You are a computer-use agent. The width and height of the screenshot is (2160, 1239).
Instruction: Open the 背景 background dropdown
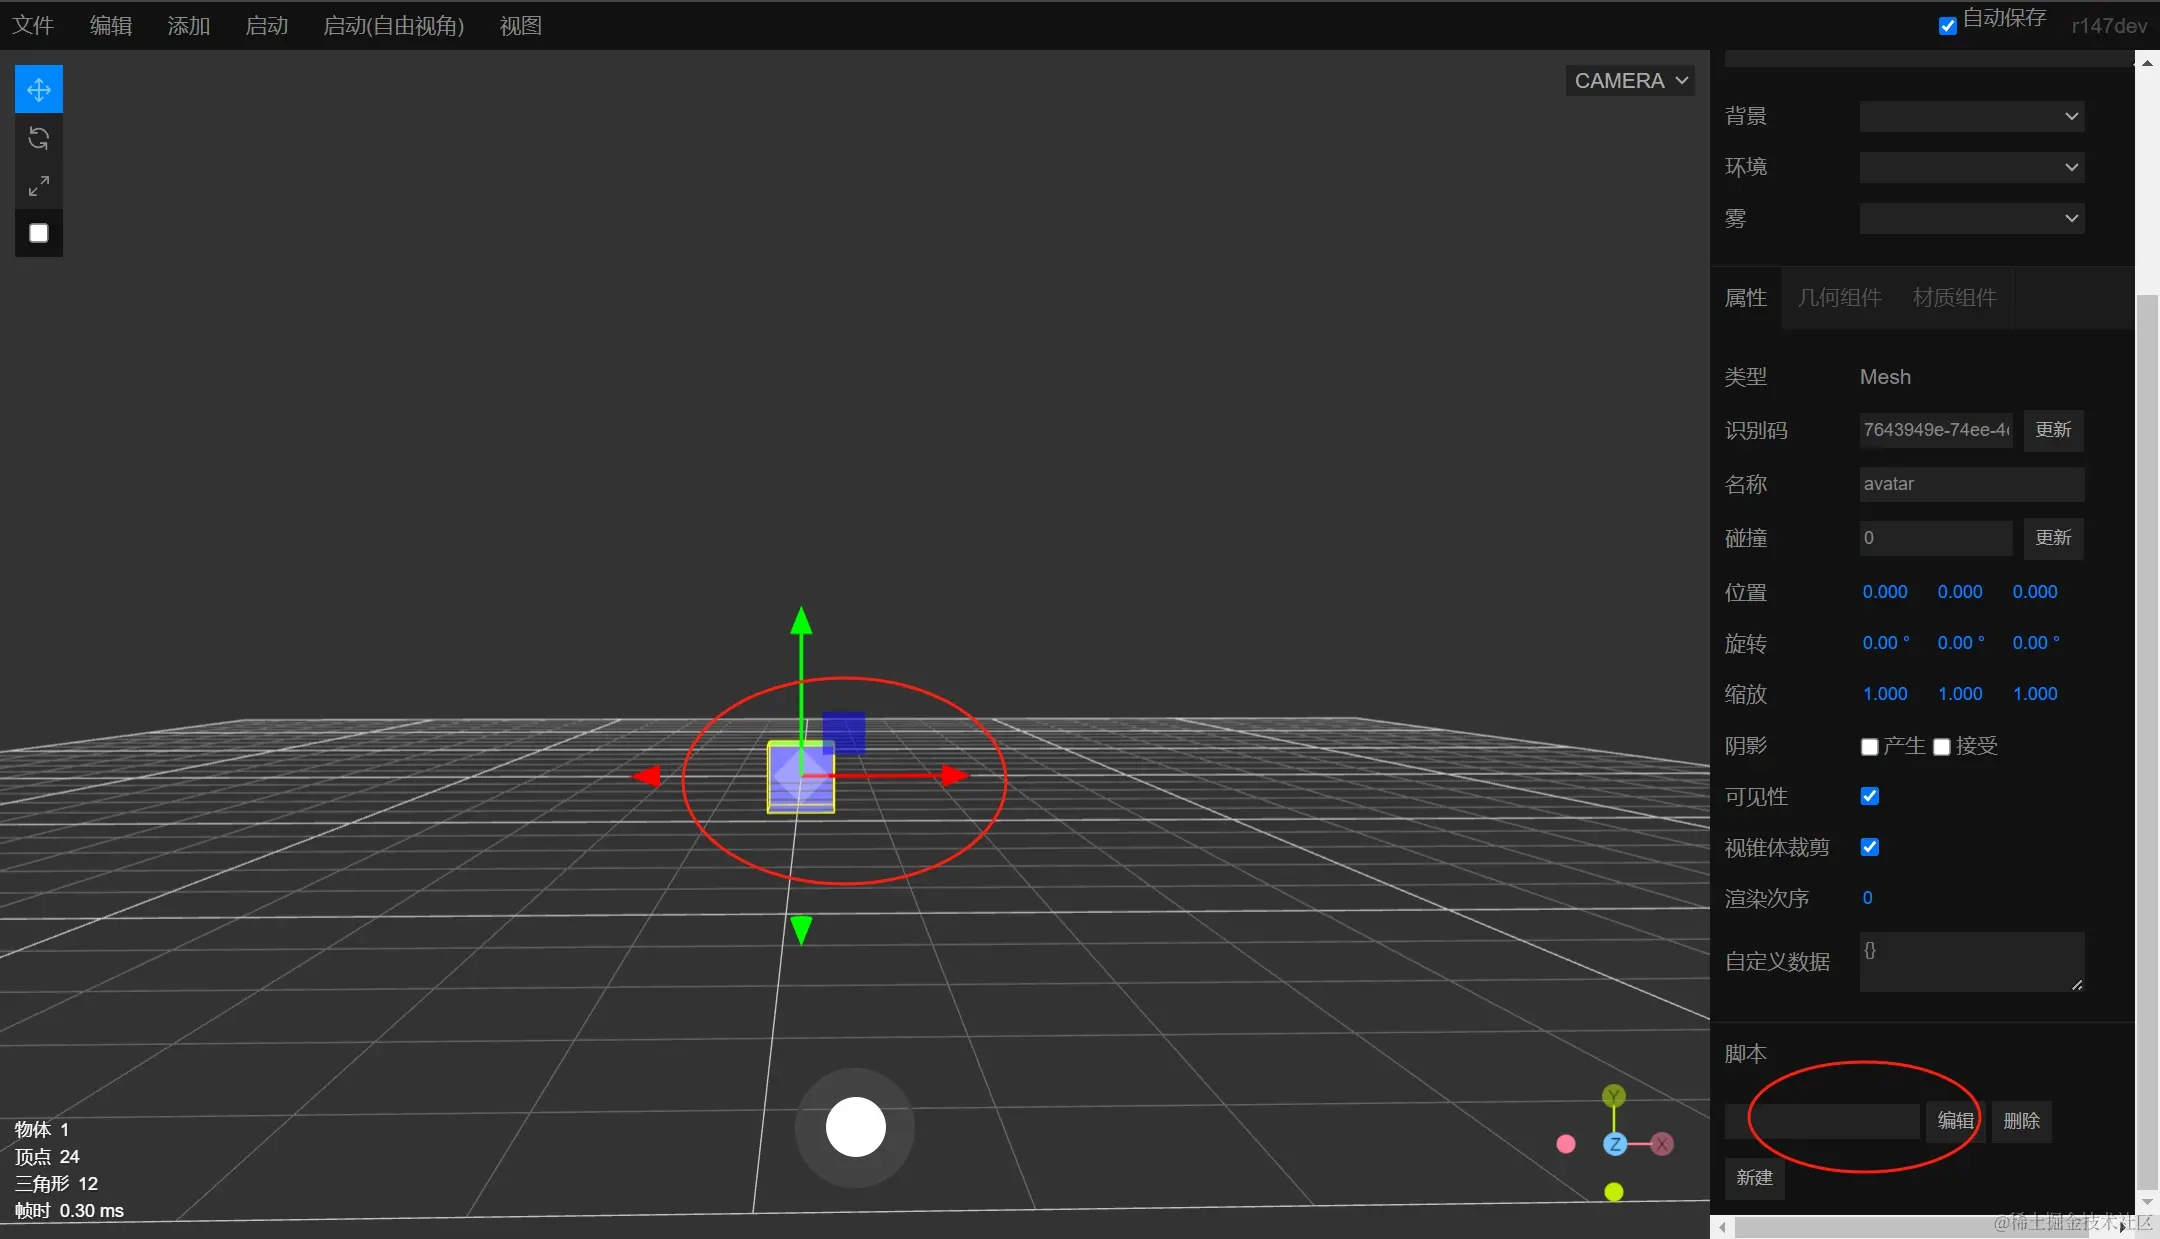pyautogui.click(x=1971, y=116)
